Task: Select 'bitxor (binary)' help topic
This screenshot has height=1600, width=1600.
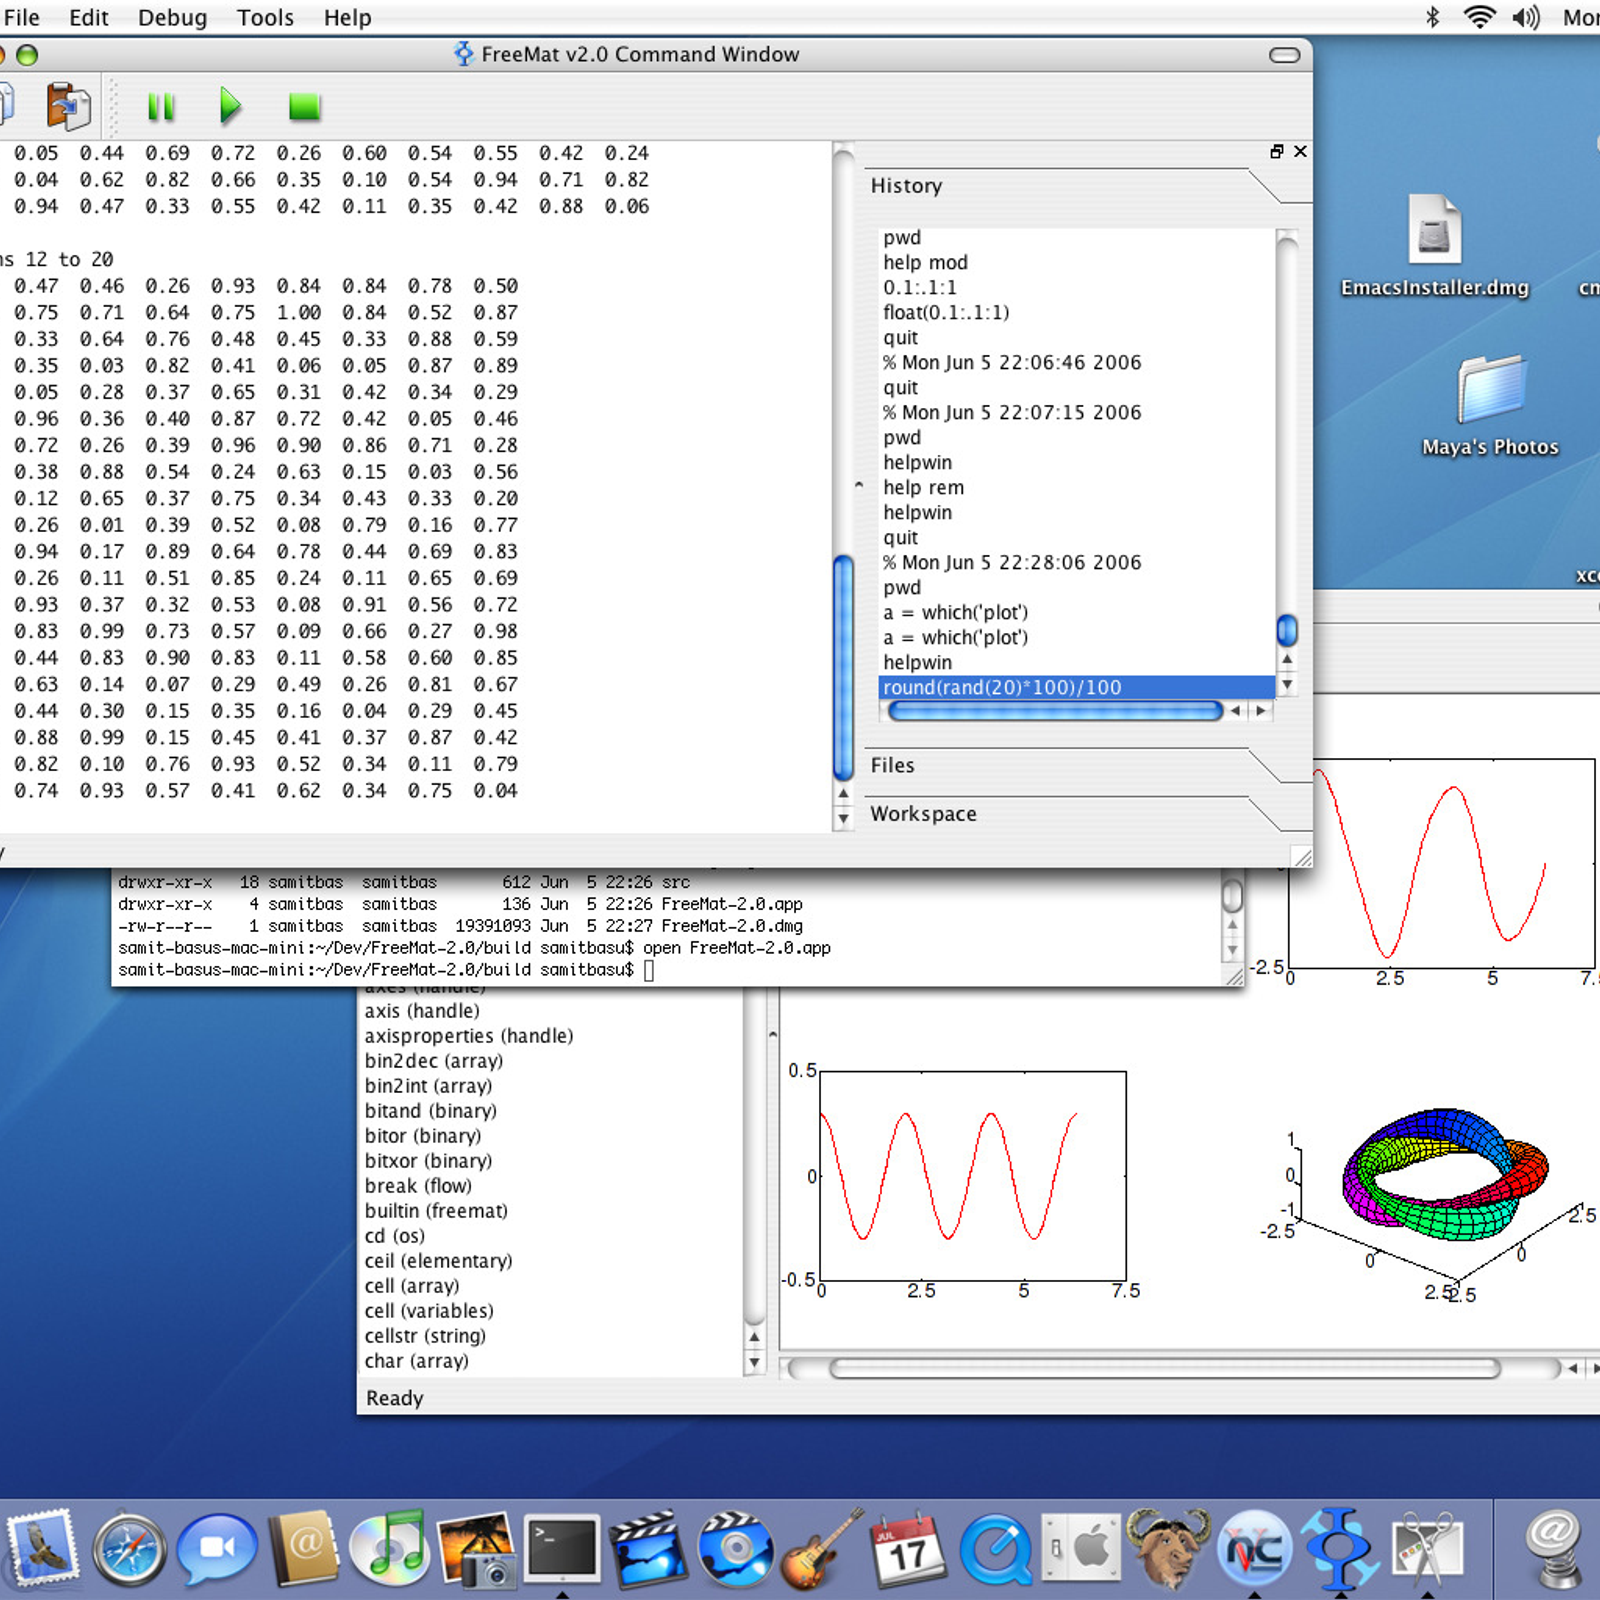Action: click(x=428, y=1161)
